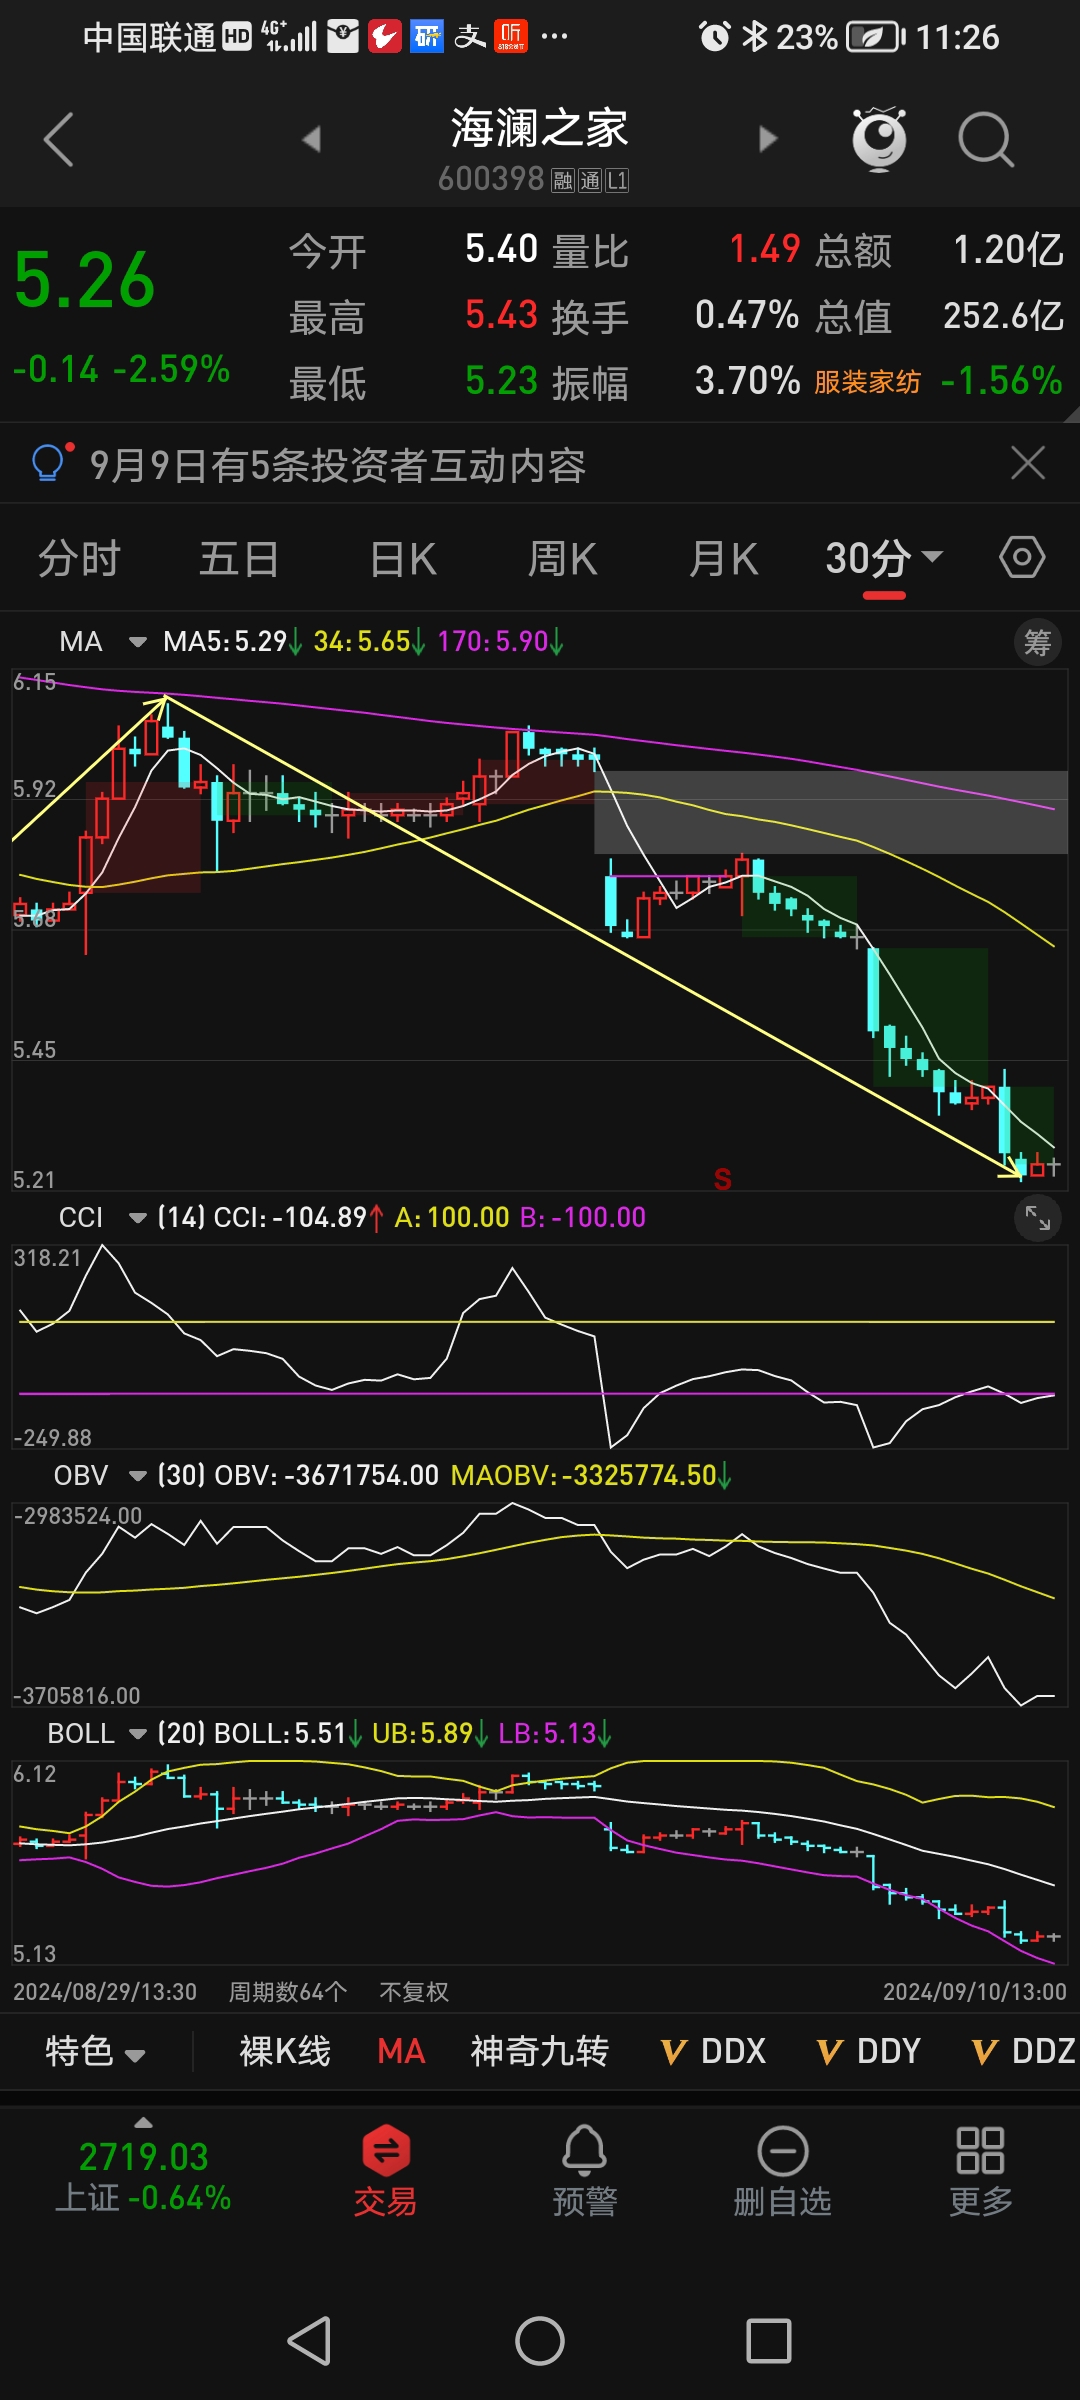Select the 月K monthly chart tab
The image size is (1080, 2400).
pos(723,558)
